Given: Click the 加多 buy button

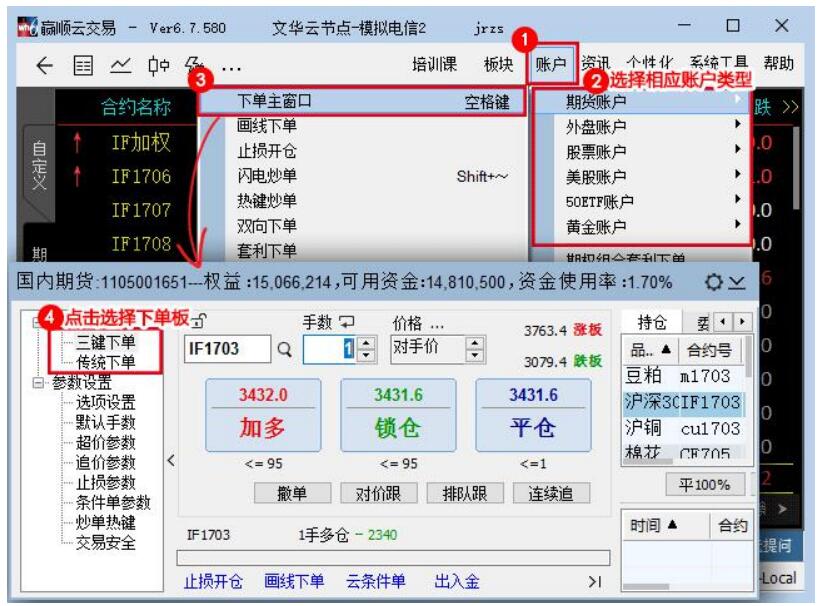Looking at the screenshot, I should (263, 415).
